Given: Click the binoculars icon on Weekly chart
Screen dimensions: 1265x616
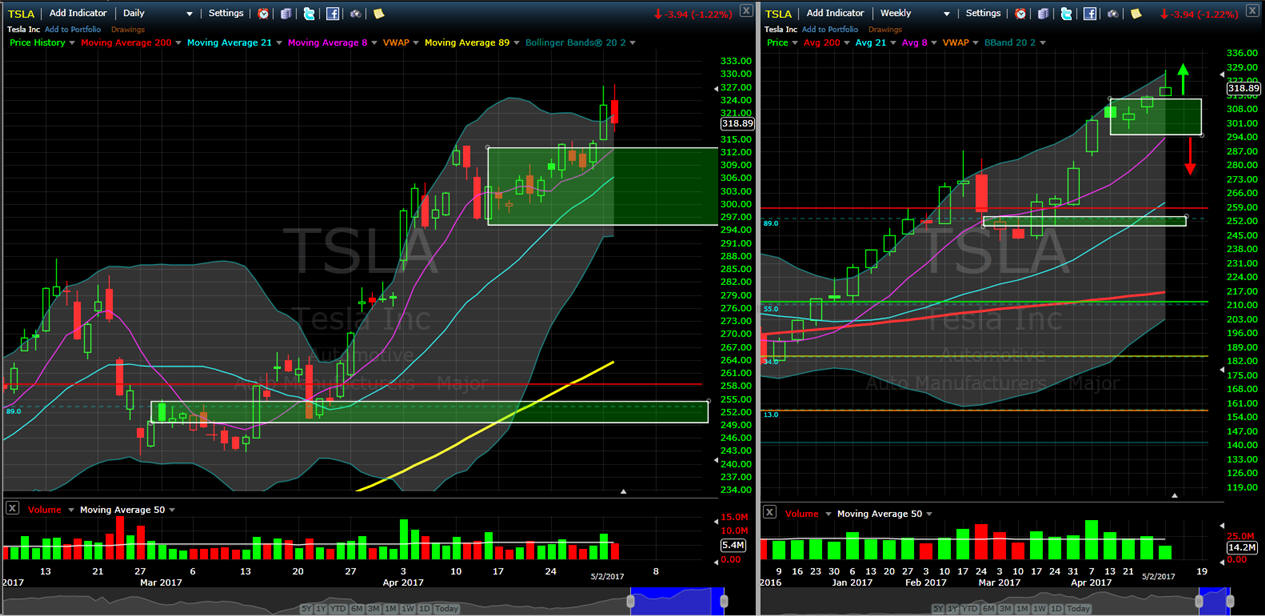Looking at the screenshot, I should (1113, 14).
